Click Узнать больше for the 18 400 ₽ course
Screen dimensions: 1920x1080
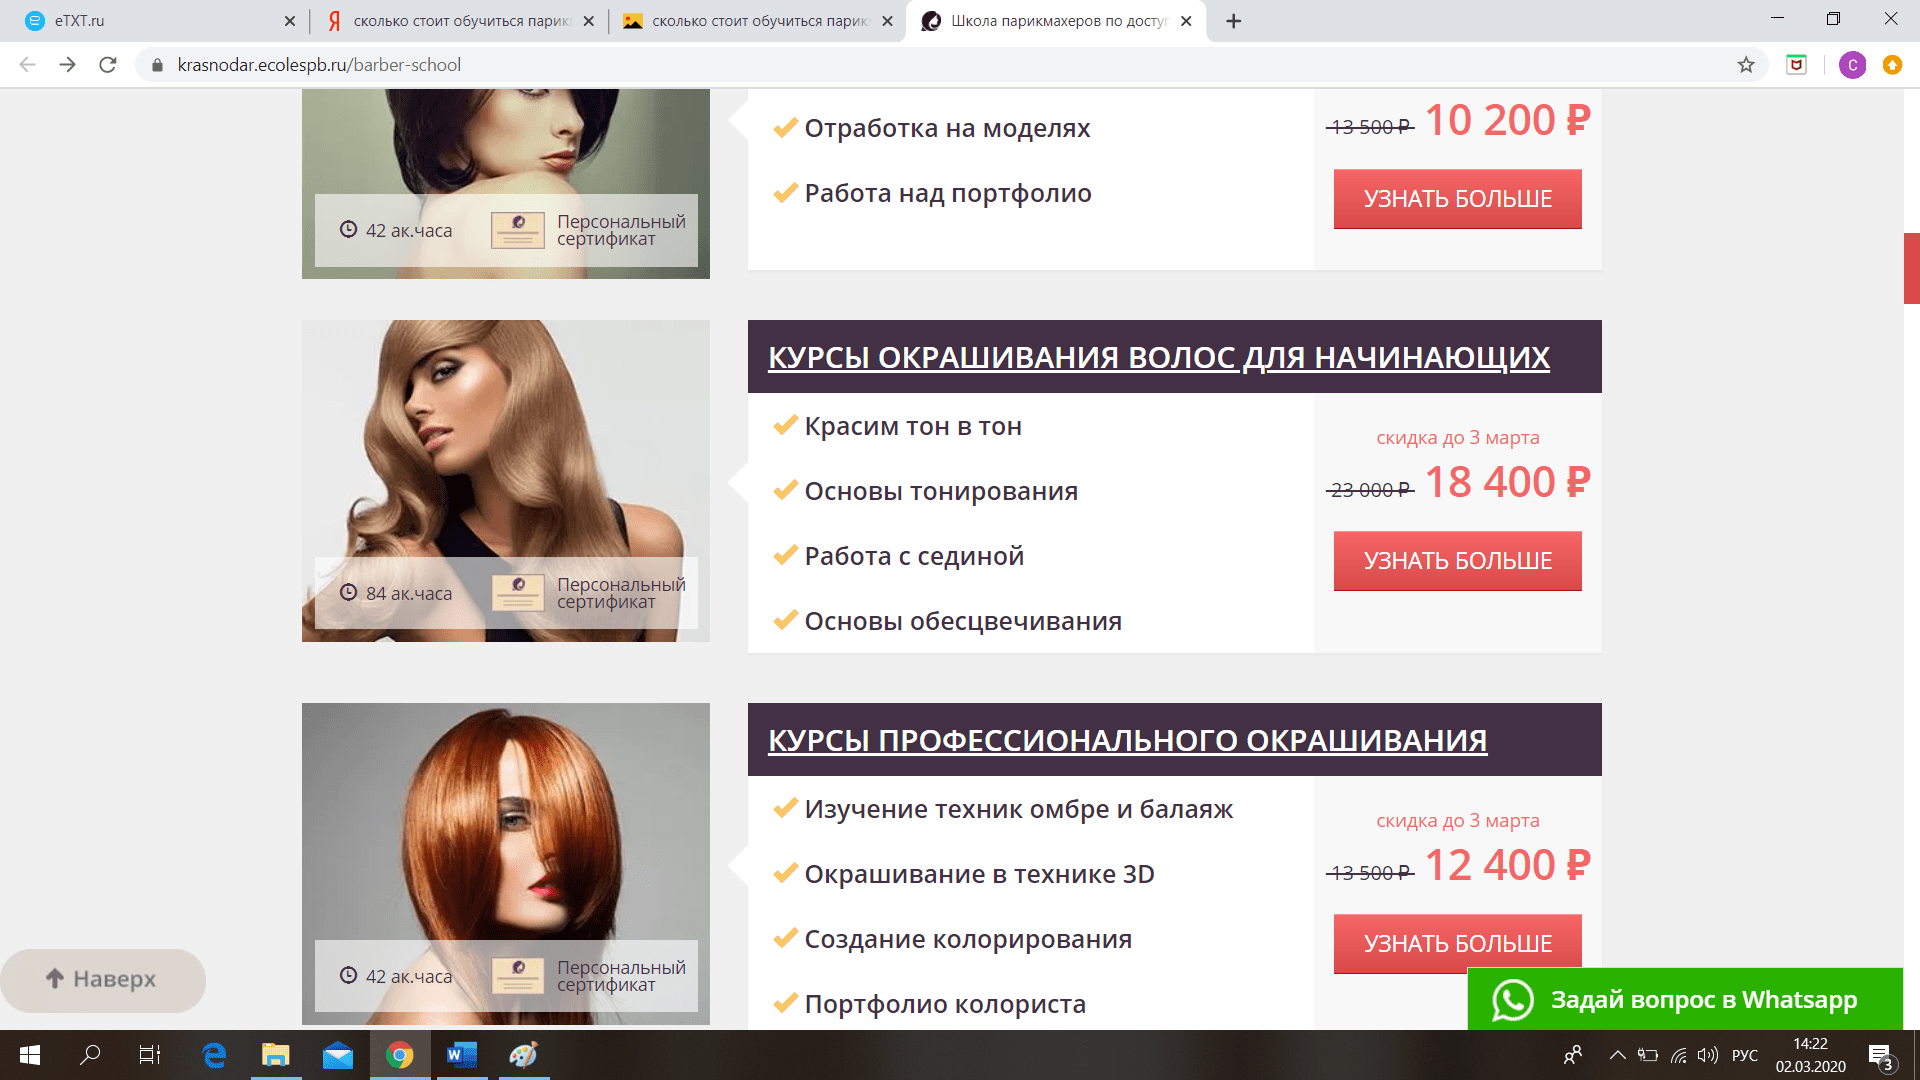1457,561
